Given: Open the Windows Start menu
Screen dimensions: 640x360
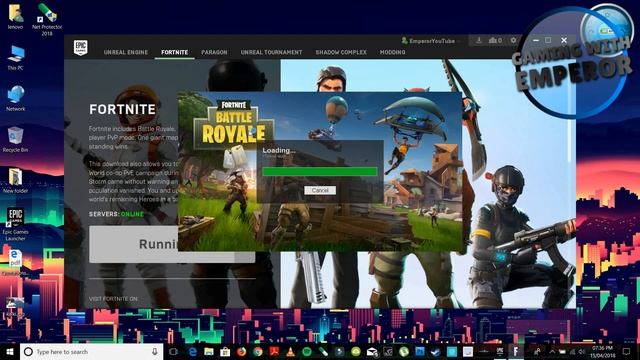Looking at the screenshot, I should pyautogui.click(x=9, y=351).
